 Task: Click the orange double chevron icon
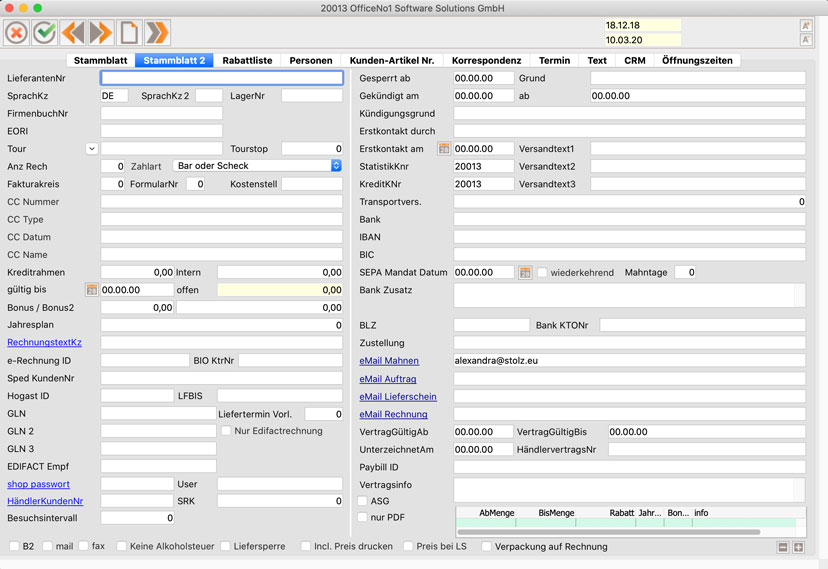tap(157, 33)
